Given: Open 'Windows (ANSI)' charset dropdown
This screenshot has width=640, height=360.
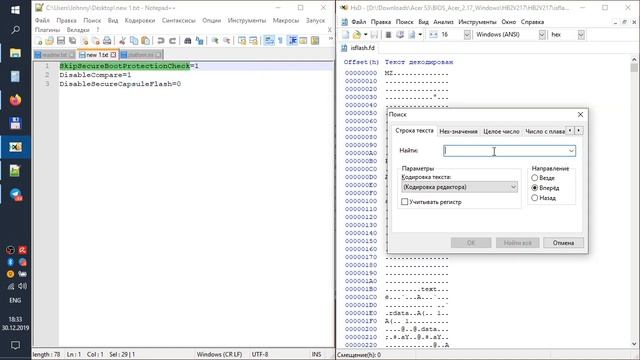Looking at the screenshot, I should point(542,35).
